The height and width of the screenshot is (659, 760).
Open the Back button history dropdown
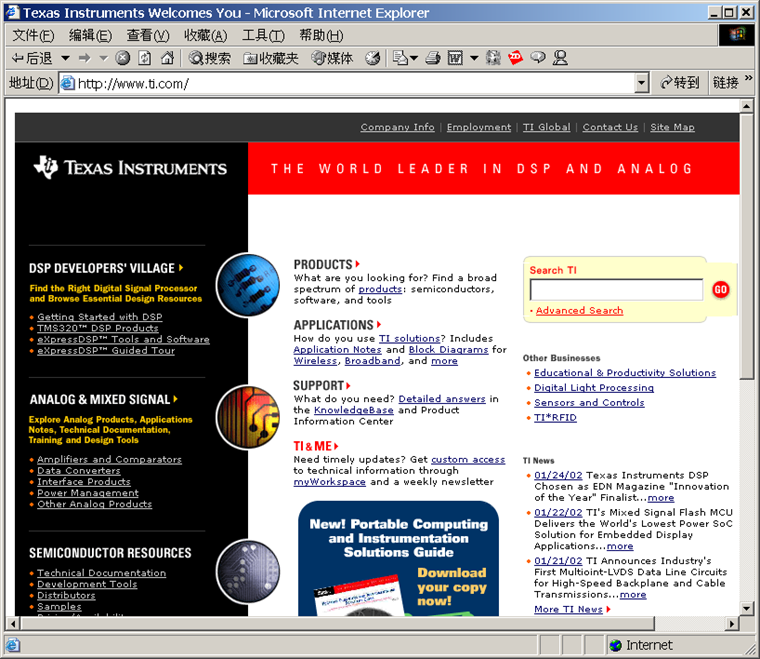point(65,59)
